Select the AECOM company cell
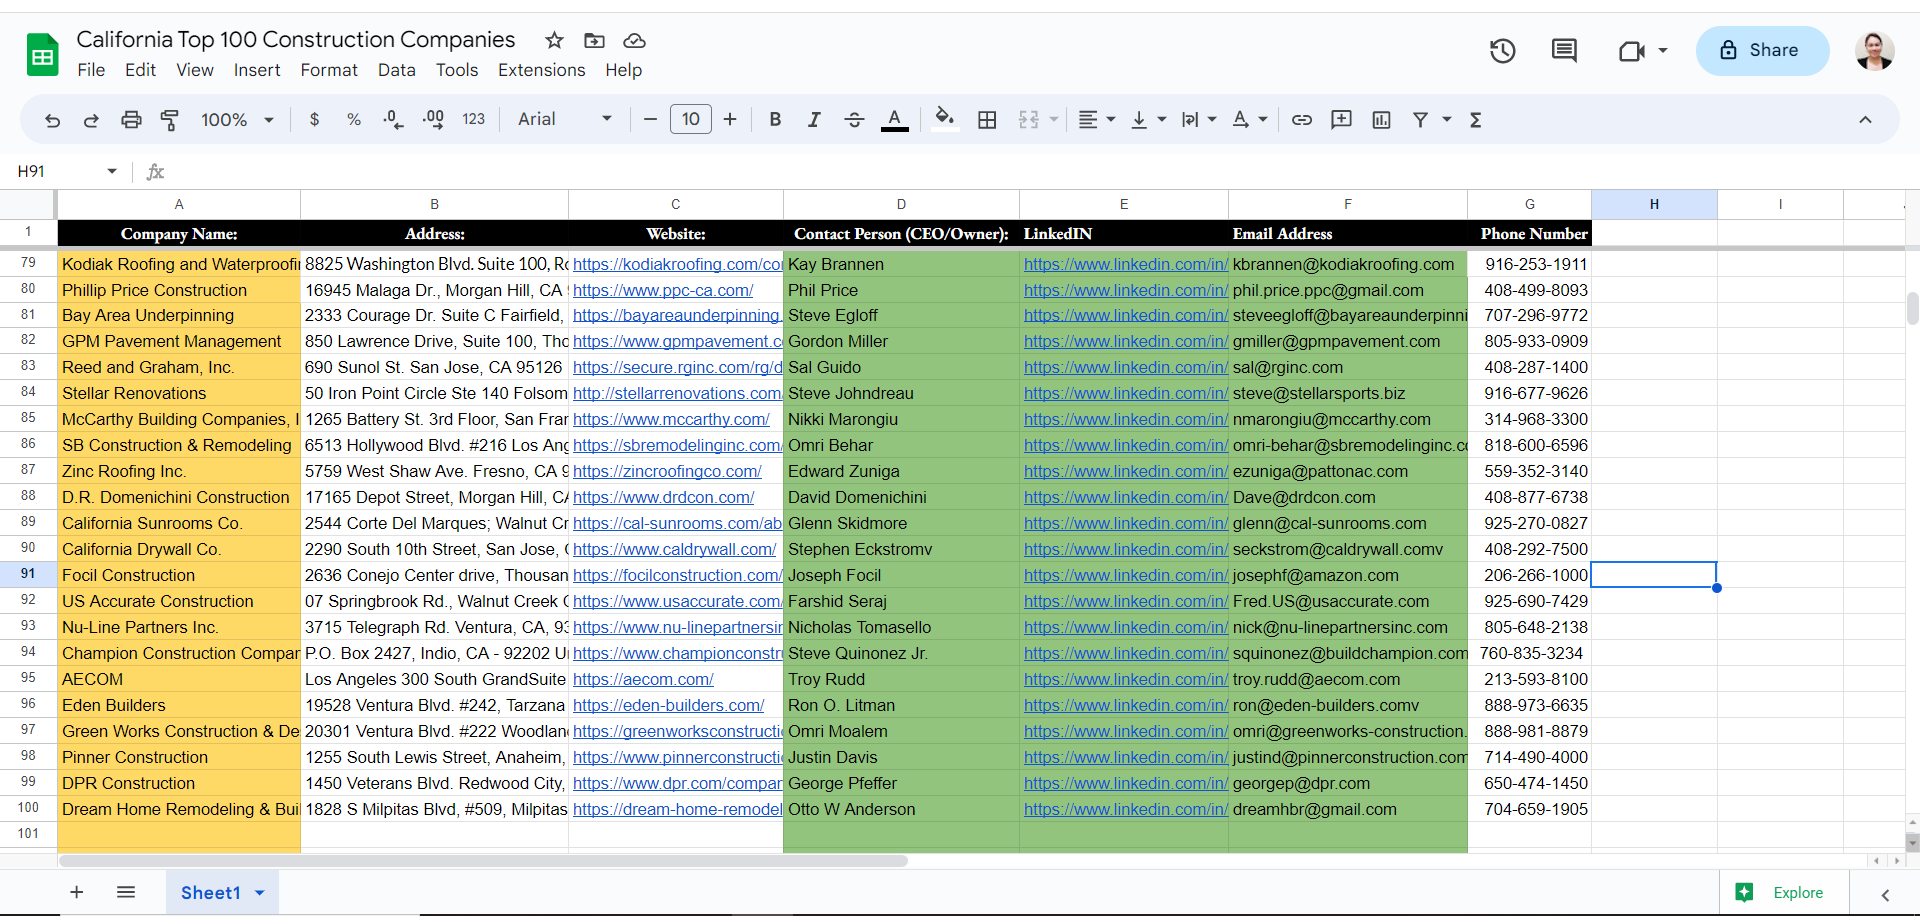The width and height of the screenshot is (1920, 916). tap(179, 680)
